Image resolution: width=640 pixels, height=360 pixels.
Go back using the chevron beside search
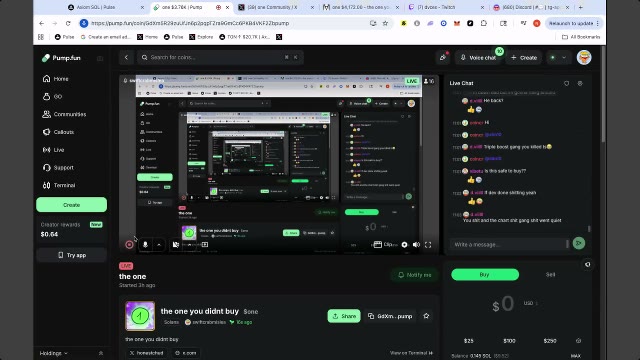click(x=126, y=58)
